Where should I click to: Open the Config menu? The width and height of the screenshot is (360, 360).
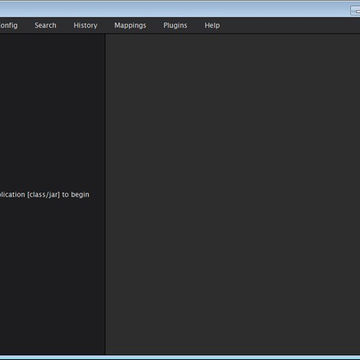tap(8, 26)
